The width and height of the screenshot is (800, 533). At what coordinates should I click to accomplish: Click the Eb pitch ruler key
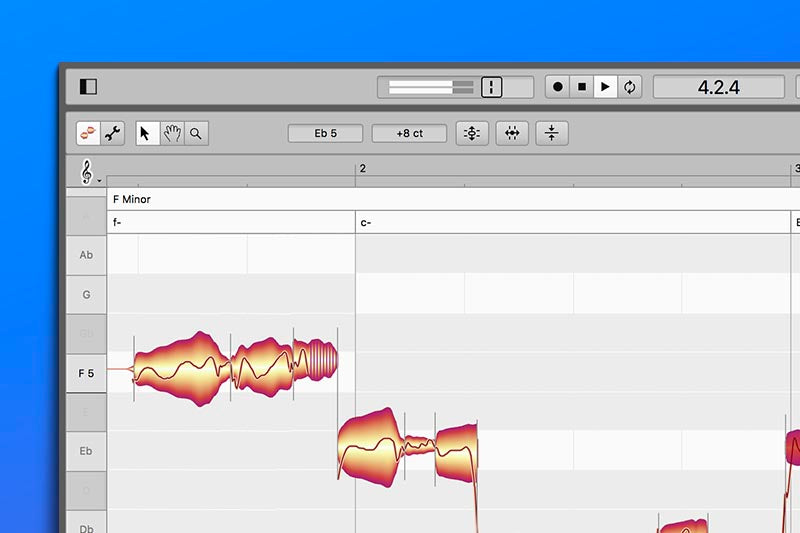[86, 451]
